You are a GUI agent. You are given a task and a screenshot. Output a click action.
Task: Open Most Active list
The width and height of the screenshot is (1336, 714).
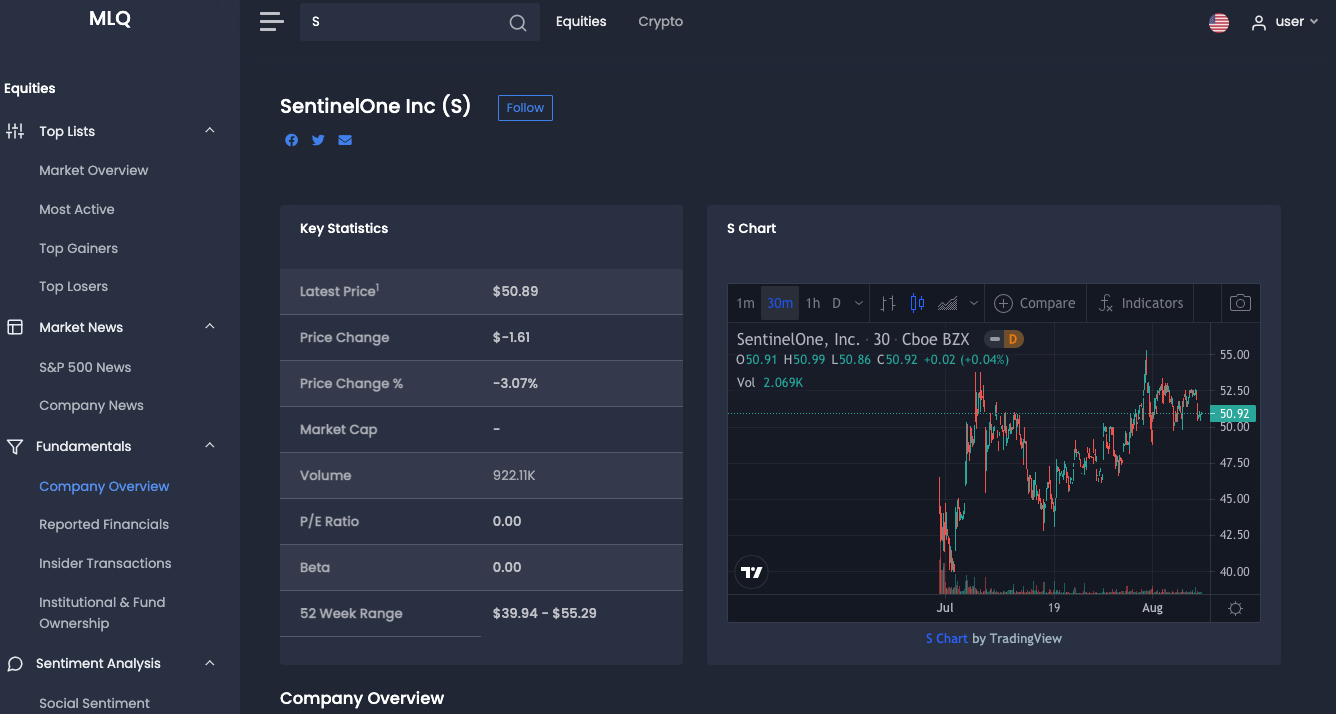[77, 209]
